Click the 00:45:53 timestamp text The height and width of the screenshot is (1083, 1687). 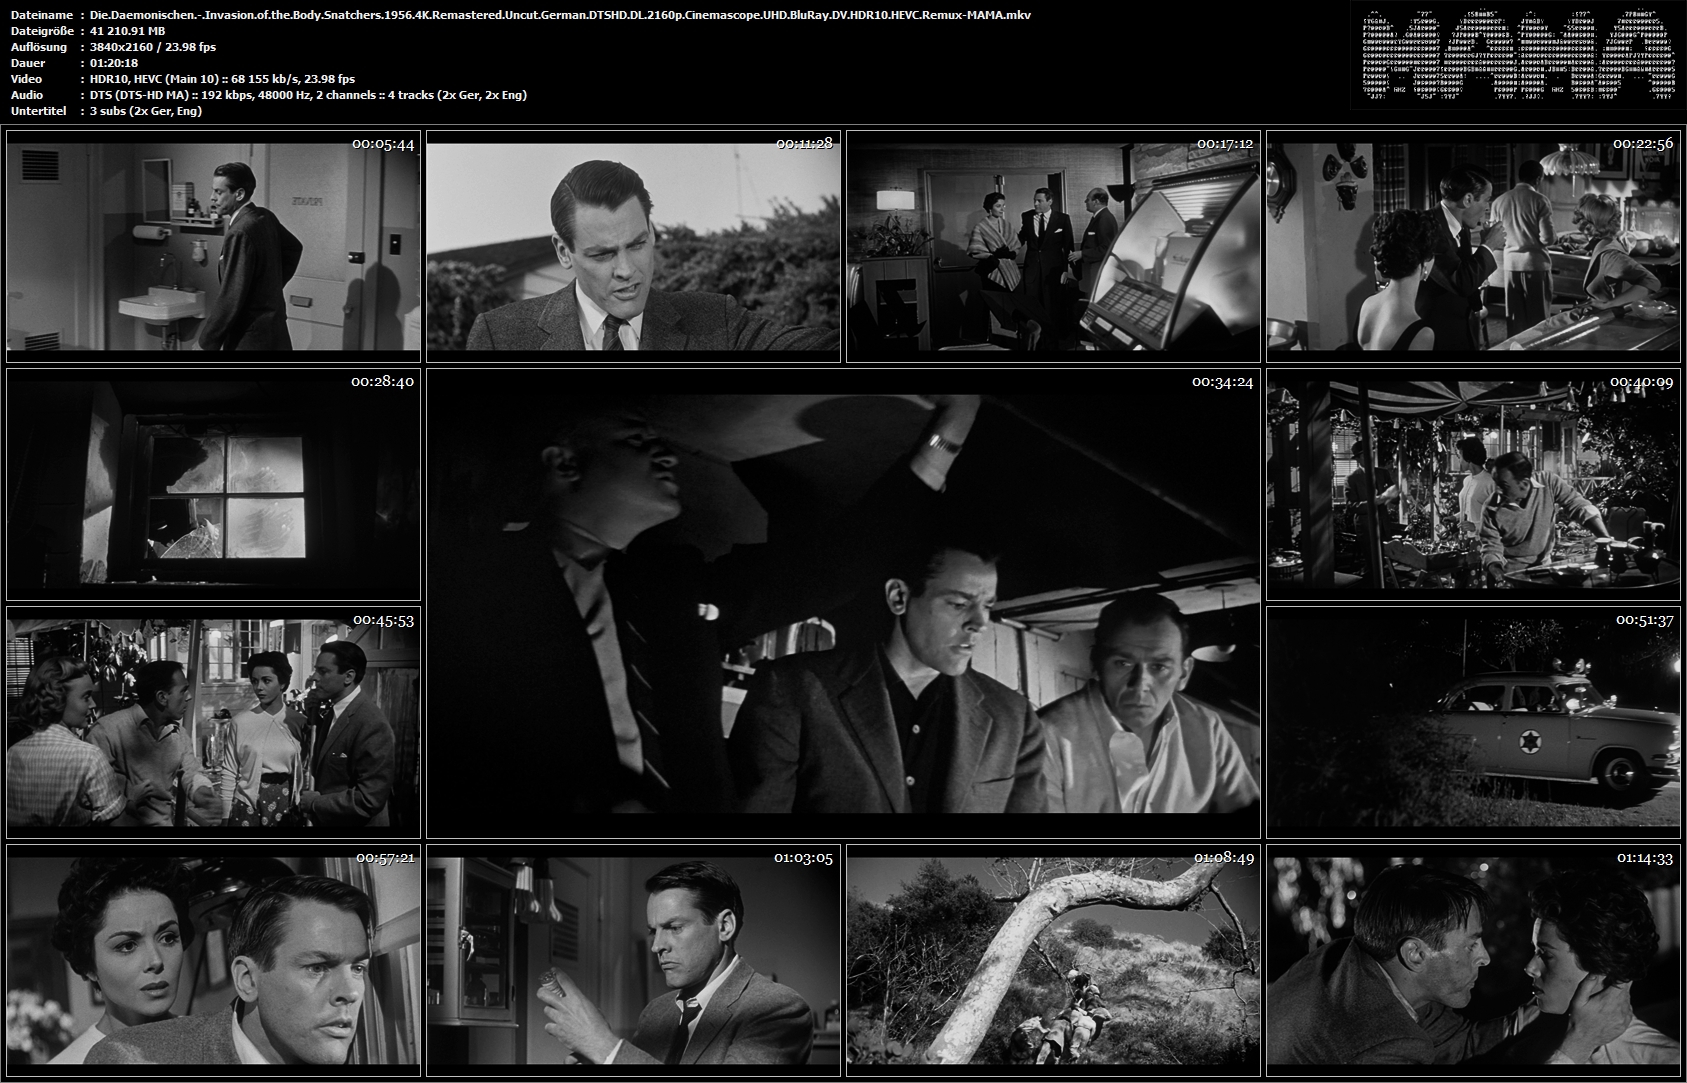tap(384, 620)
